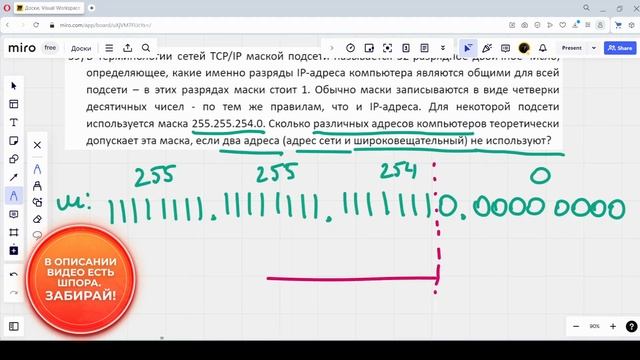Image resolution: width=640 pixels, height=360 pixels.
Task: Click the blue Share button
Action: [x=620, y=48]
